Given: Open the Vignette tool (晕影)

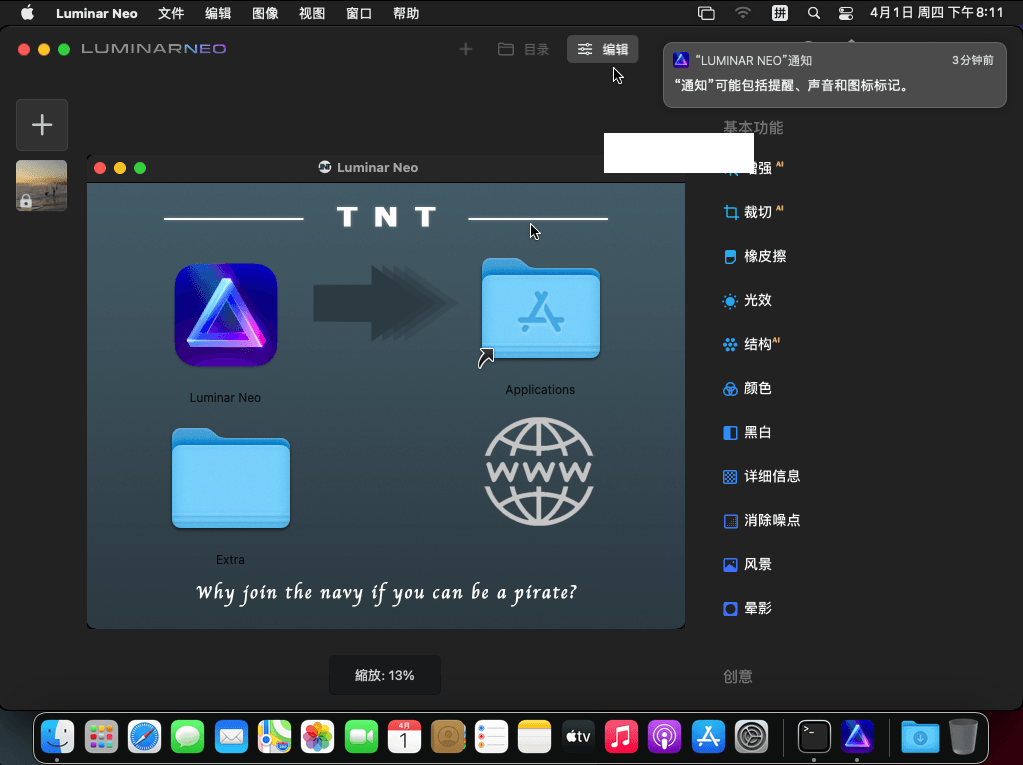Looking at the screenshot, I should pyautogui.click(x=748, y=608).
